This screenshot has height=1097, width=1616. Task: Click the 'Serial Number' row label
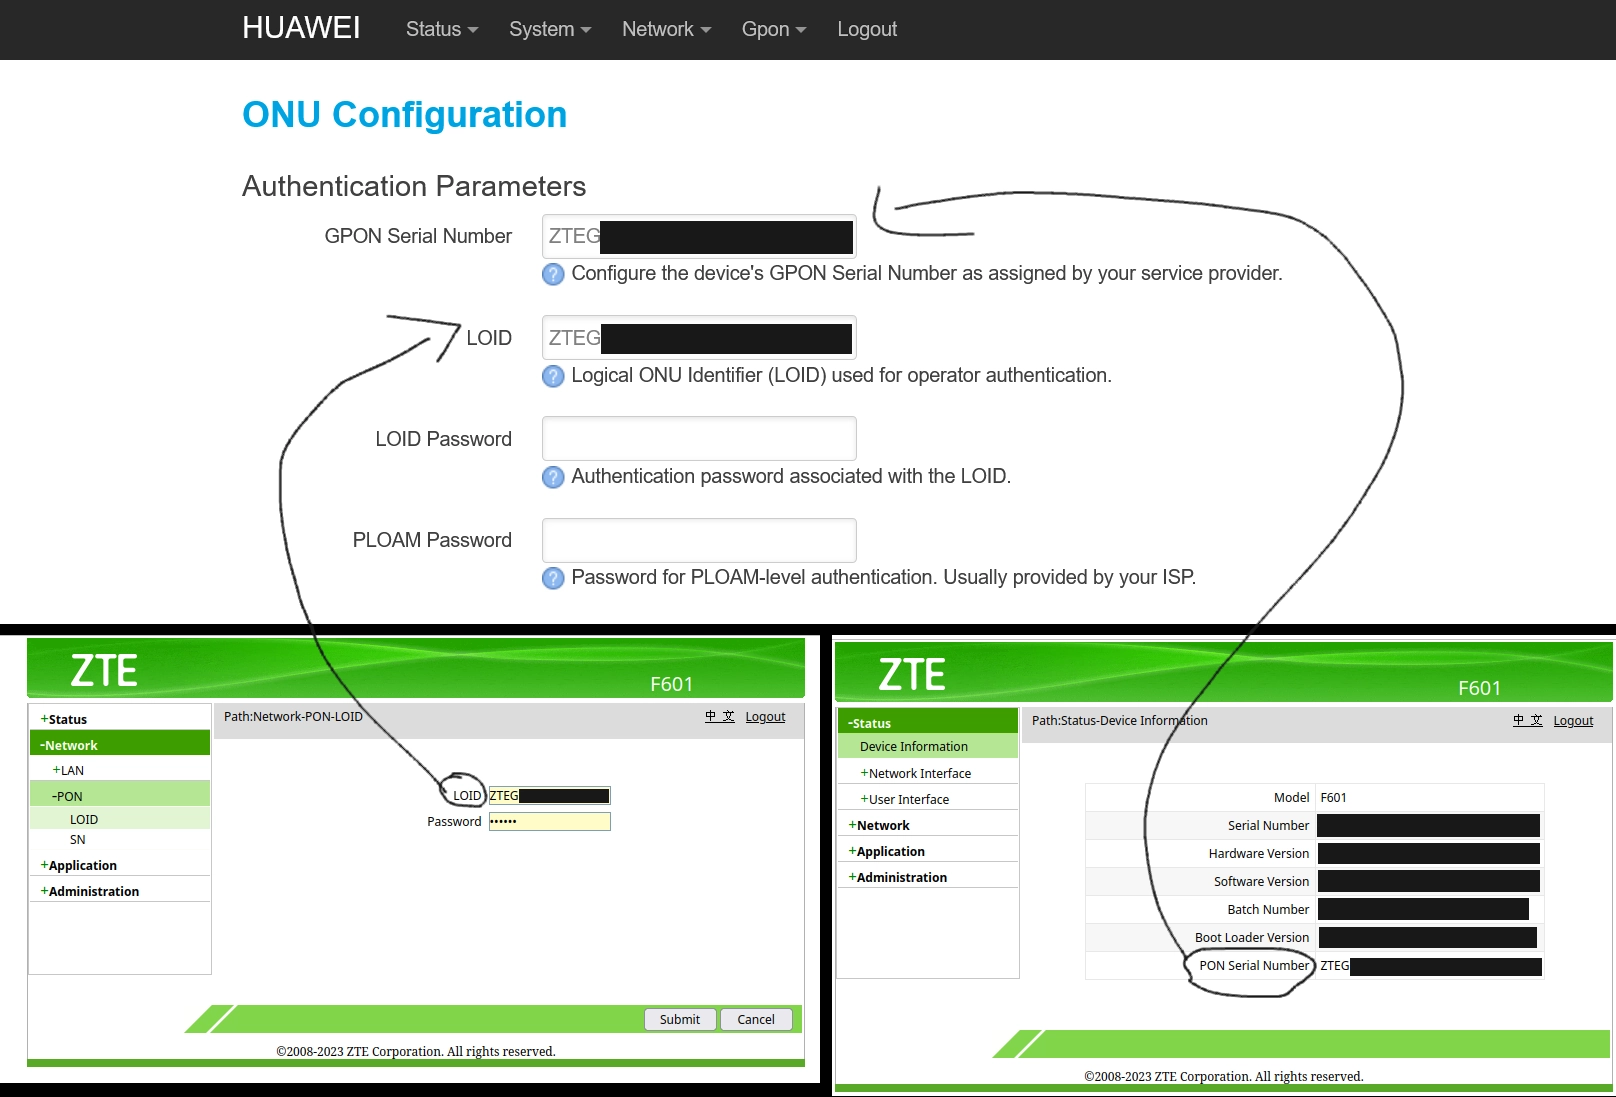tap(1269, 826)
